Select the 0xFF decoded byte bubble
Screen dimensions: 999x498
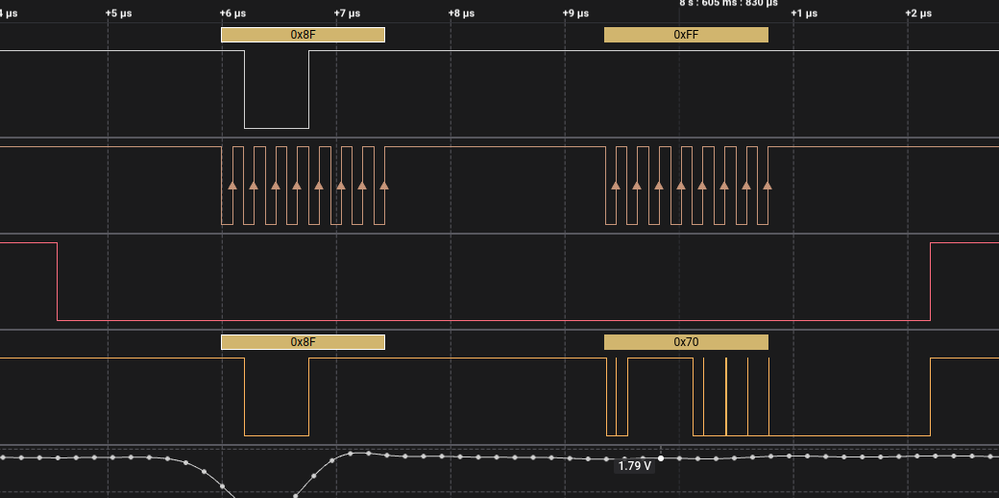pos(686,35)
